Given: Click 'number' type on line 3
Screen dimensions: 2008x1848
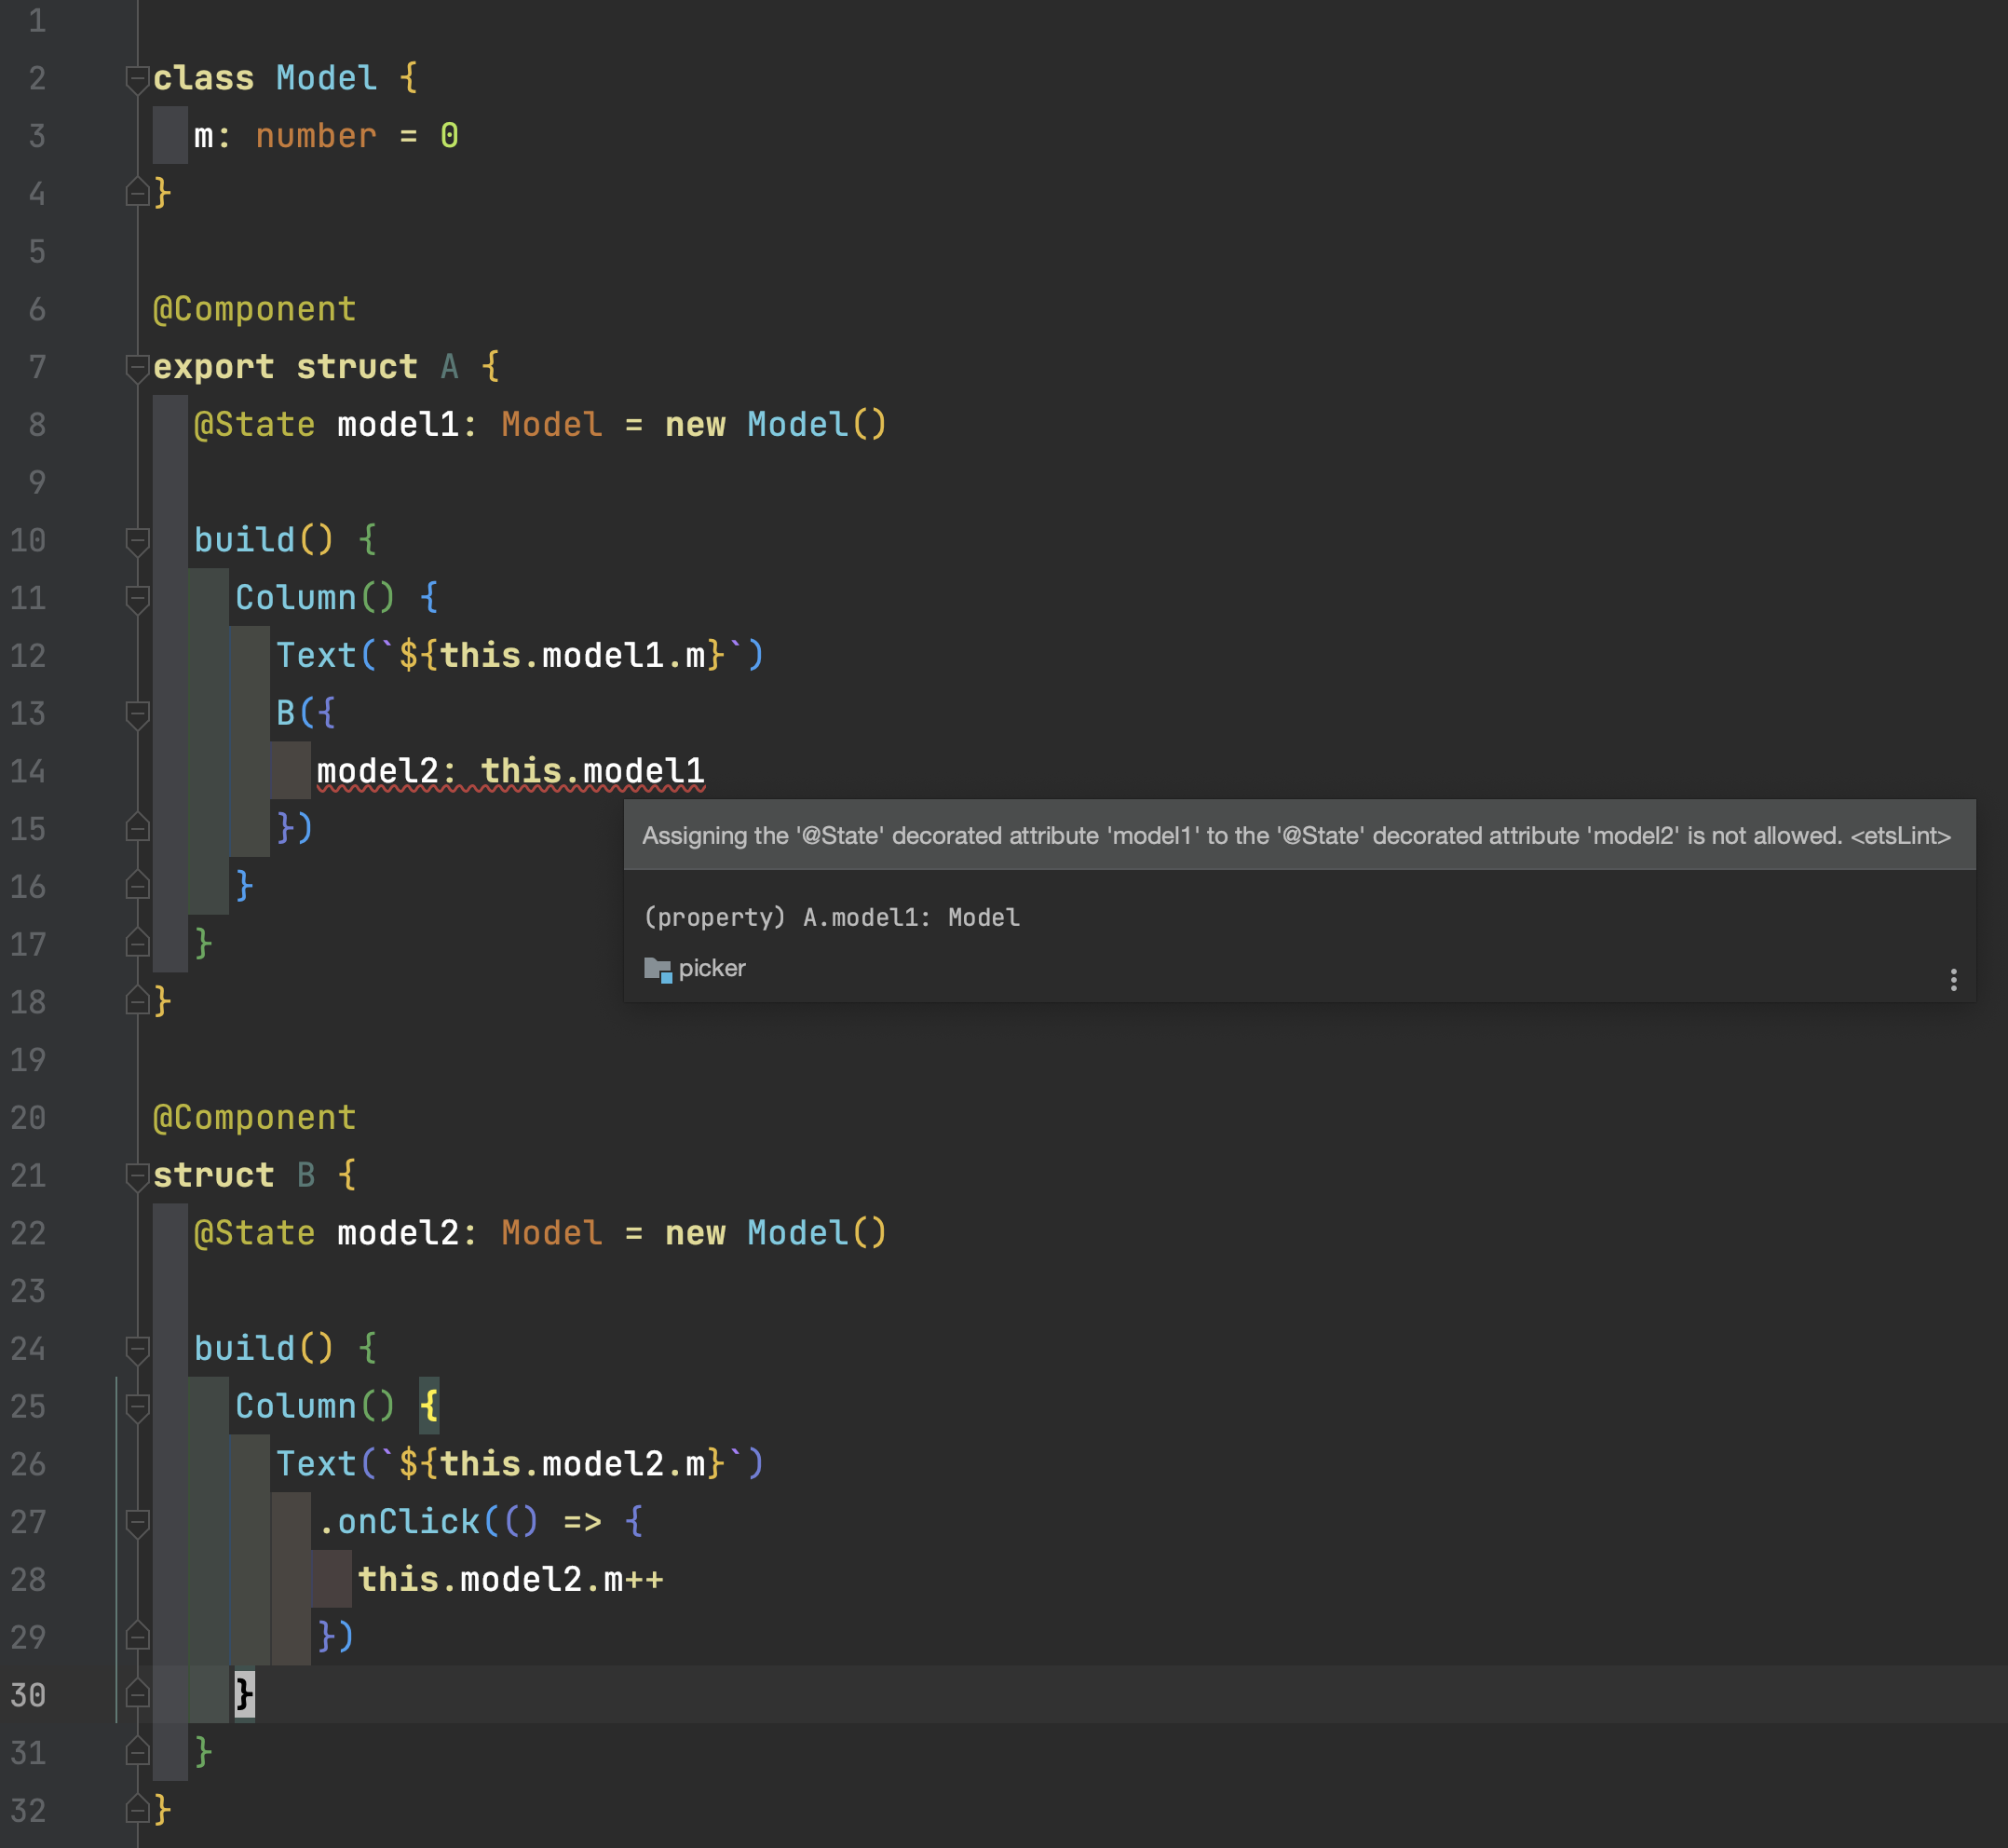Looking at the screenshot, I should (x=316, y=136).
